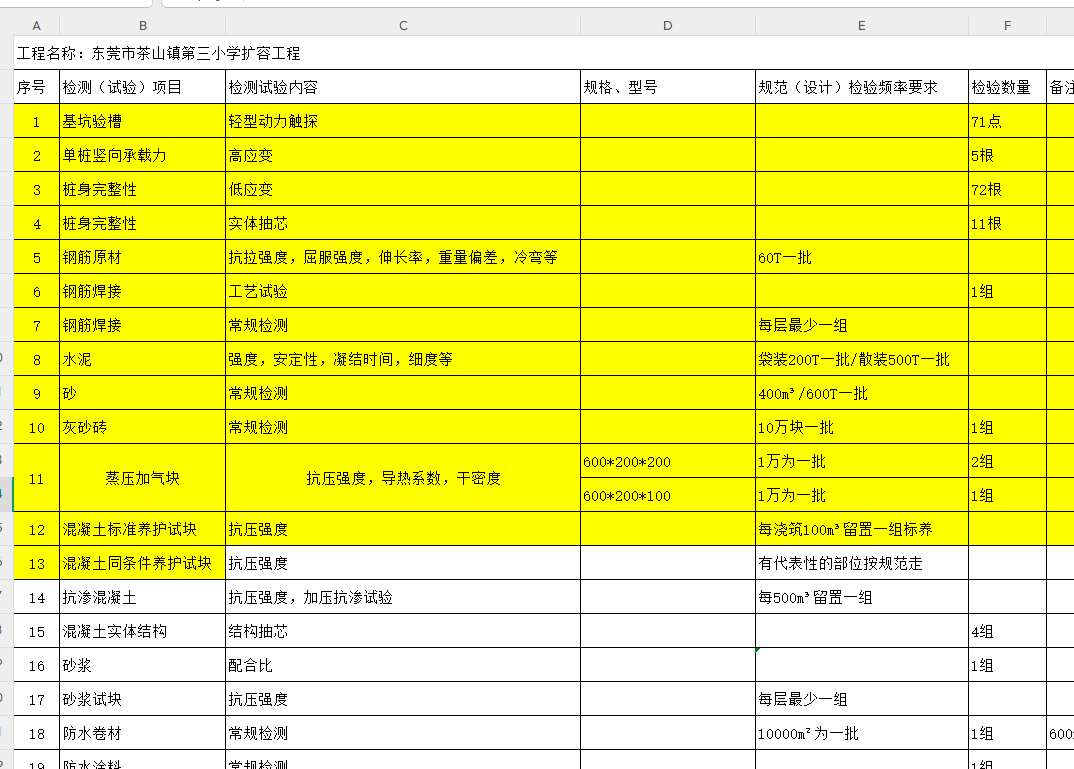
Task: Click the 600*200*200 specification cell
Action: pos(667,461)
